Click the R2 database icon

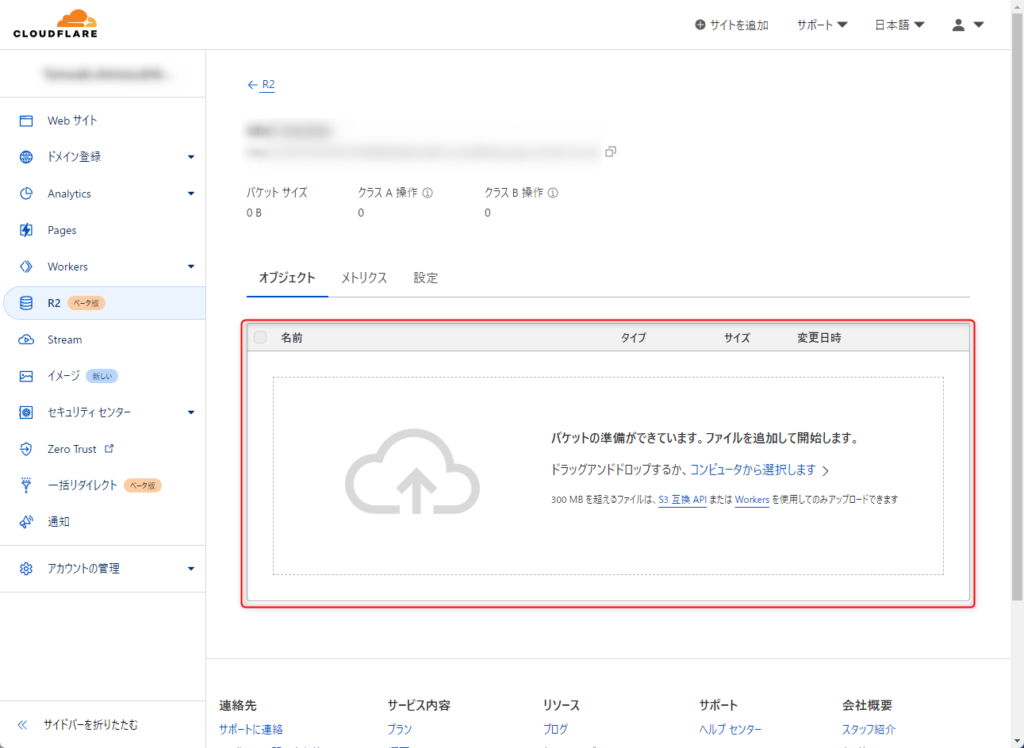pyautogui.click(x=26, y=303)
